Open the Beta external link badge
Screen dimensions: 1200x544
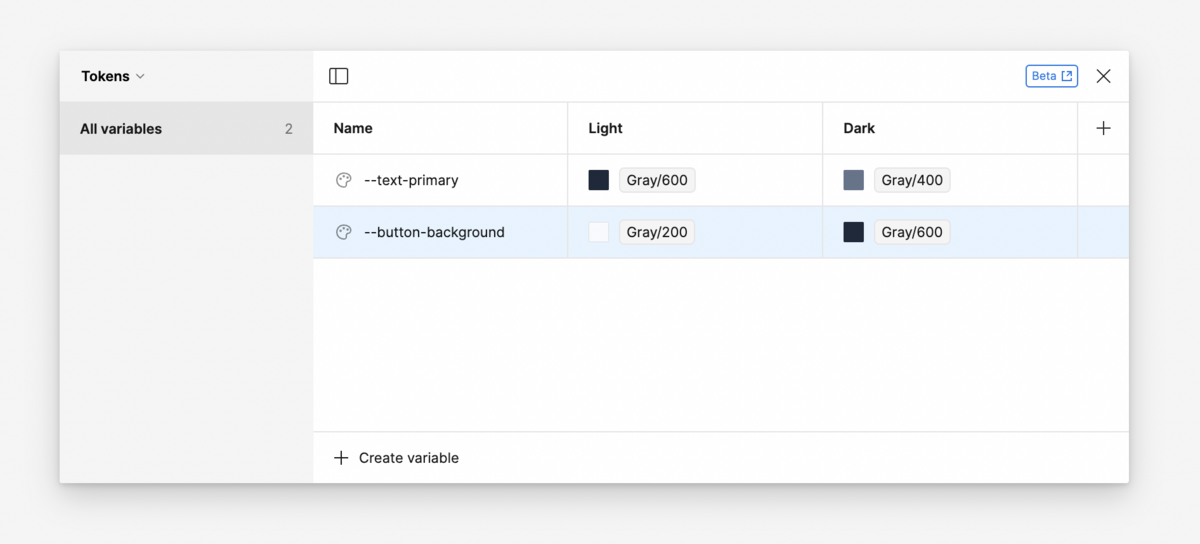pos(1051,76)
